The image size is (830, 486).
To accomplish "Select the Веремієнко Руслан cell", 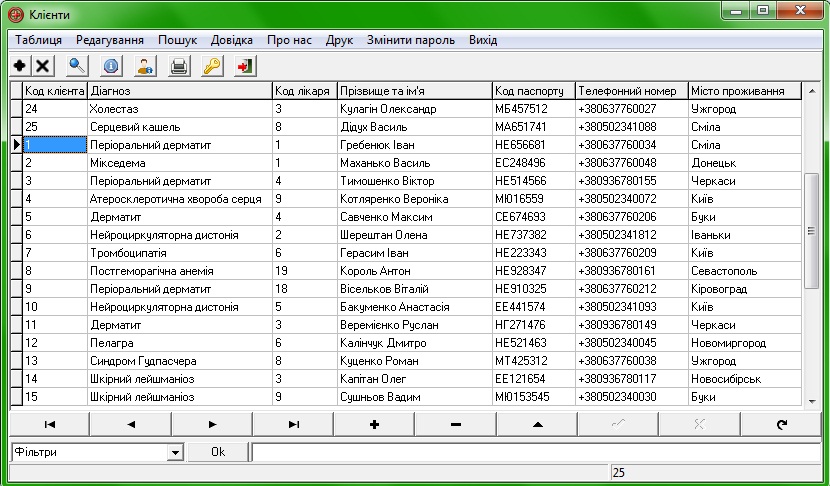I will click(415, 325).
